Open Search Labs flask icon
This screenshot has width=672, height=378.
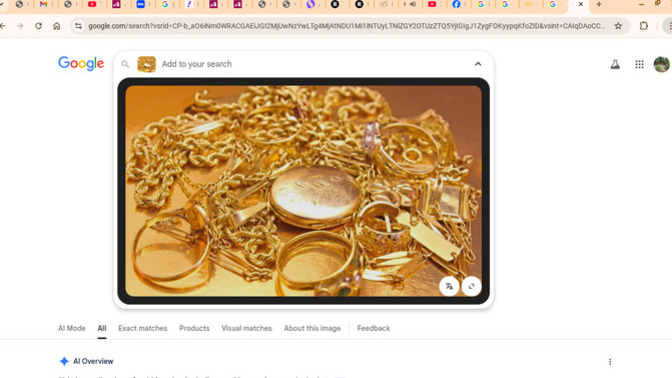point(615,64)
